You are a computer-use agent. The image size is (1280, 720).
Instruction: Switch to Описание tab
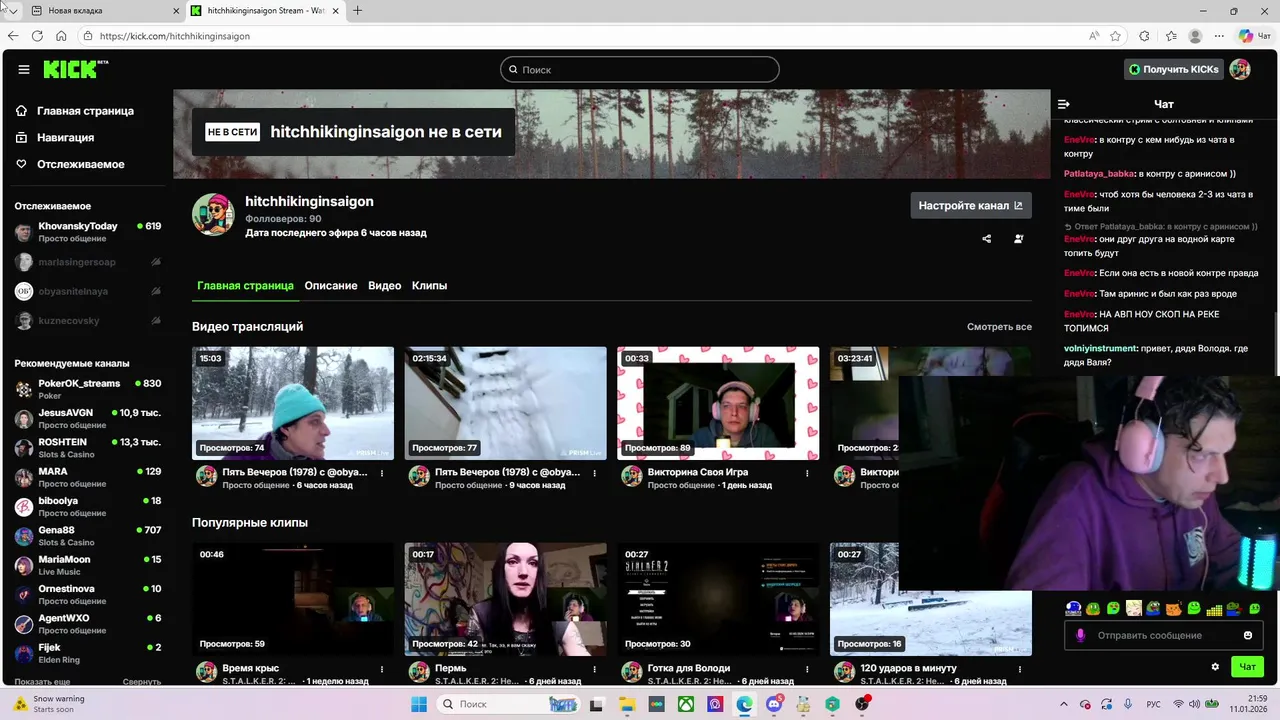[331, 286]
